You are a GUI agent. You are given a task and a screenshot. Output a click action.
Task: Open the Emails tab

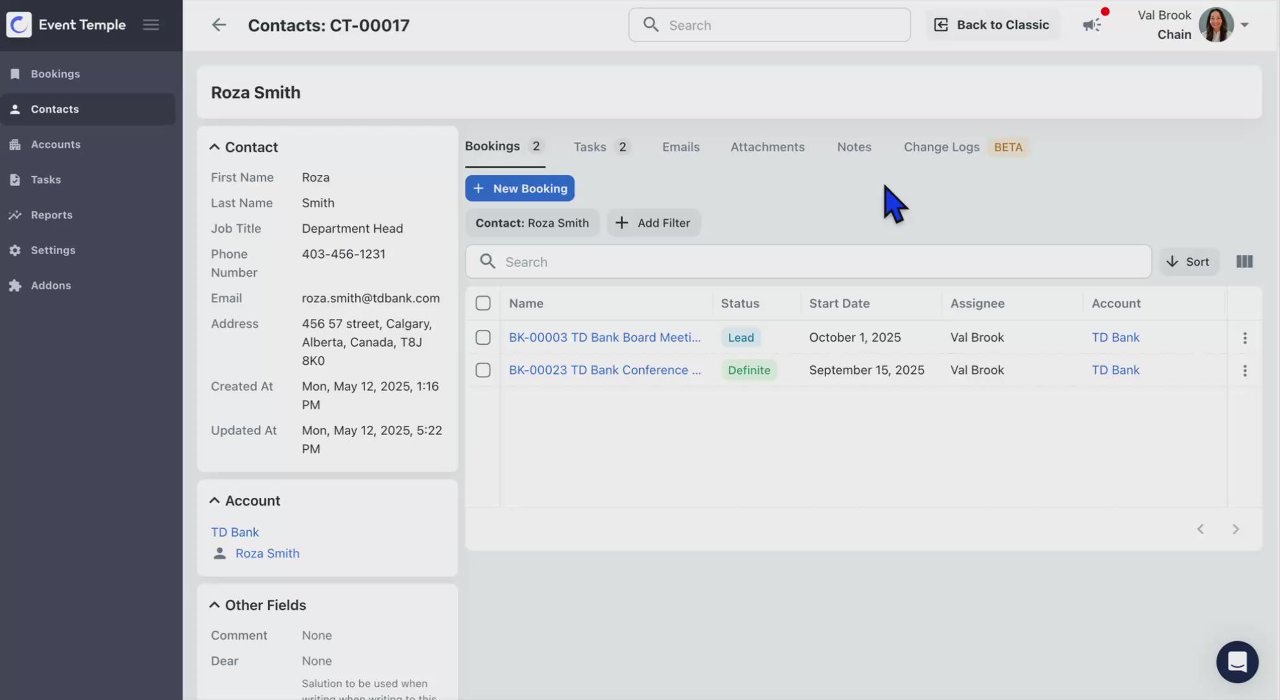(x=681, y=147)
